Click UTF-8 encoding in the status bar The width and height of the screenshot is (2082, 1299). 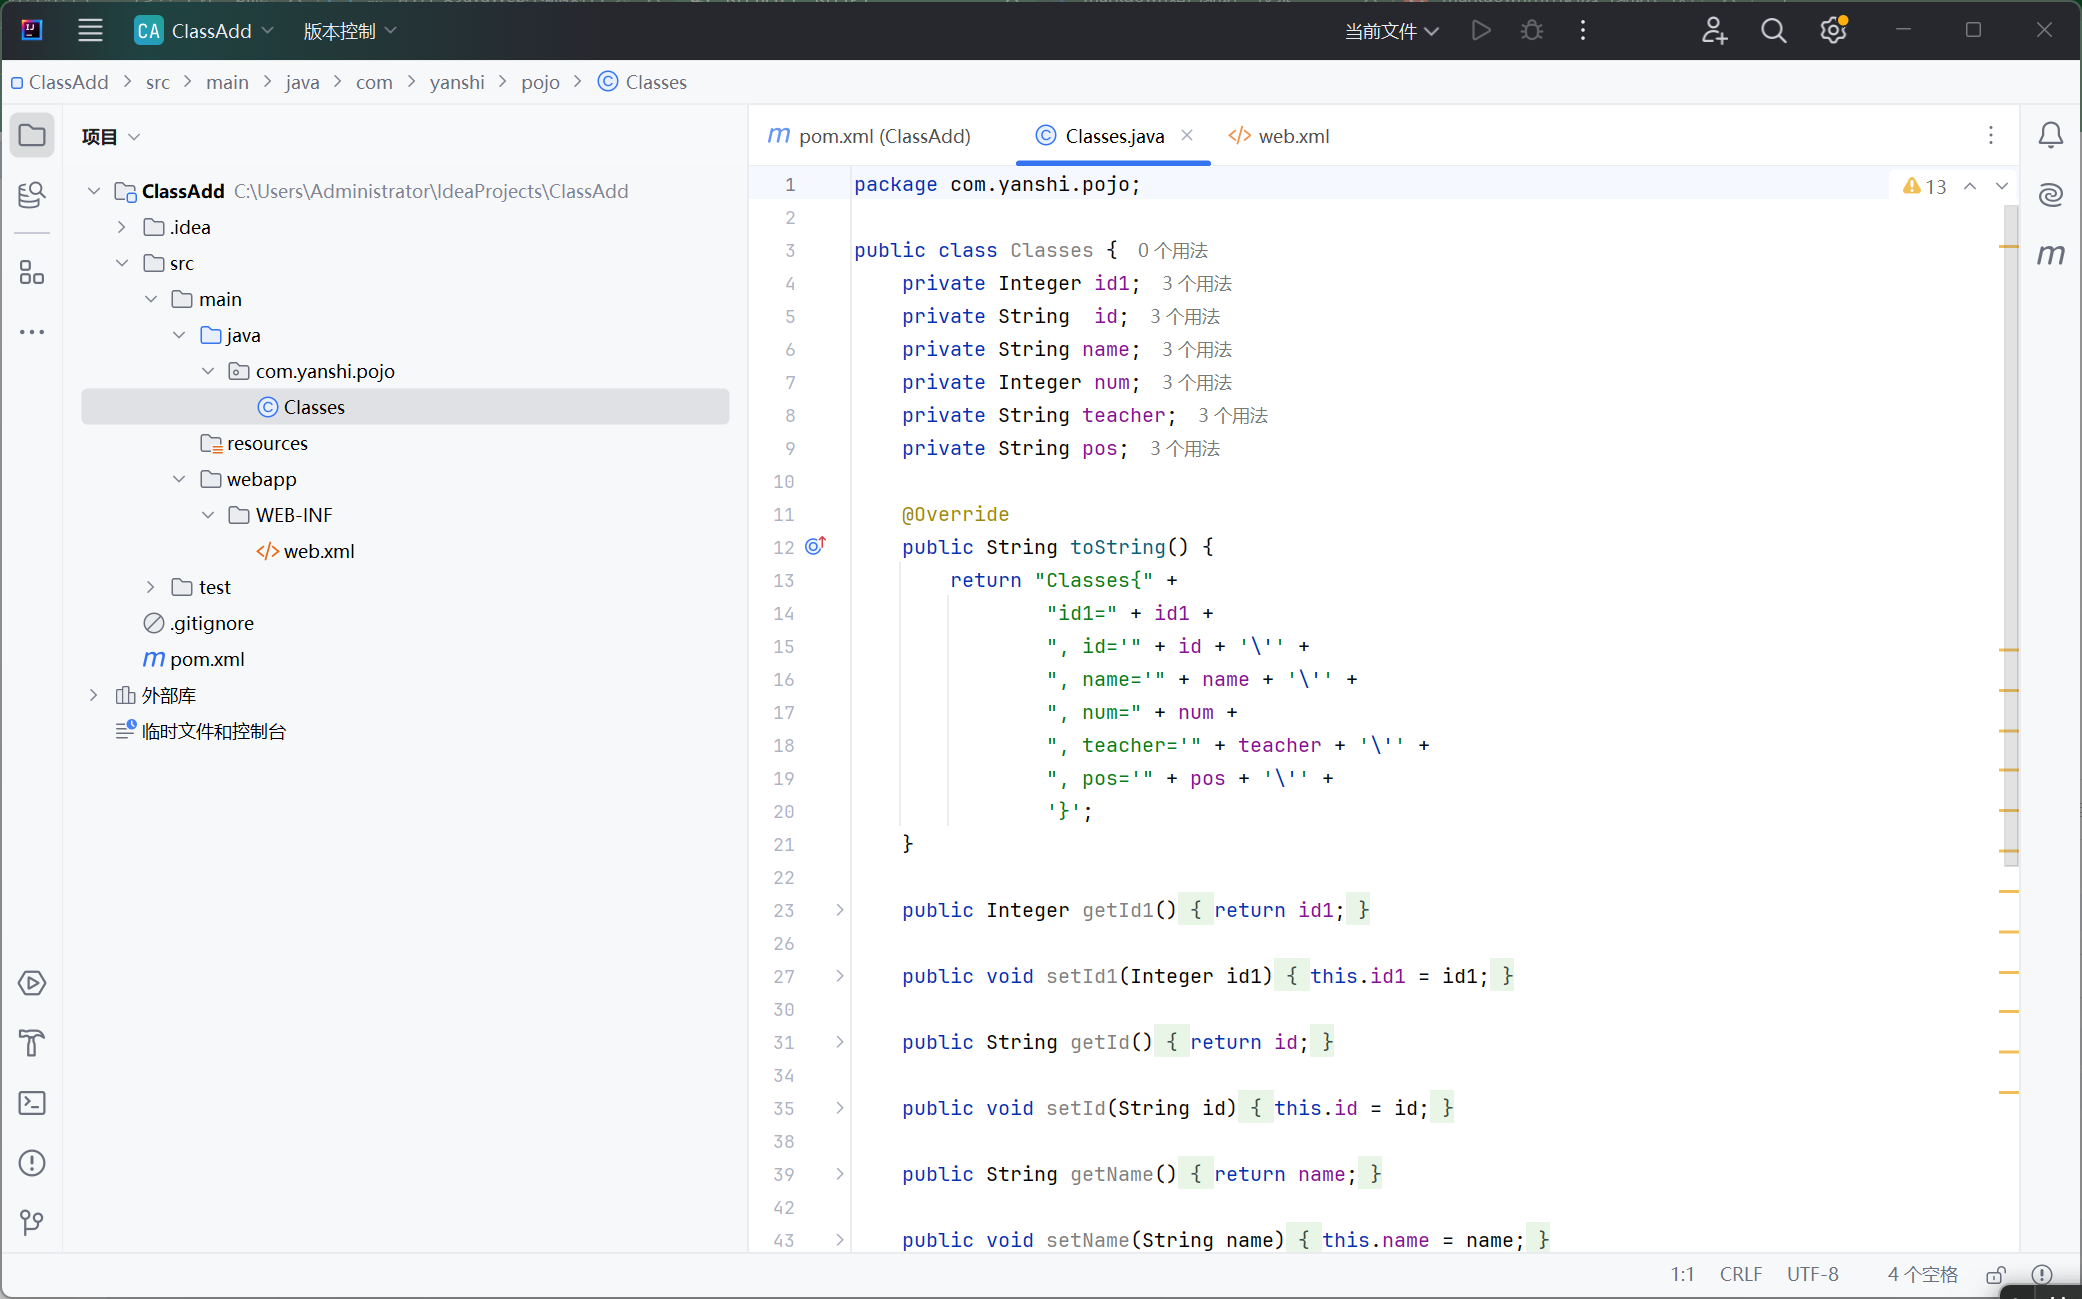pos(1812,1275)
